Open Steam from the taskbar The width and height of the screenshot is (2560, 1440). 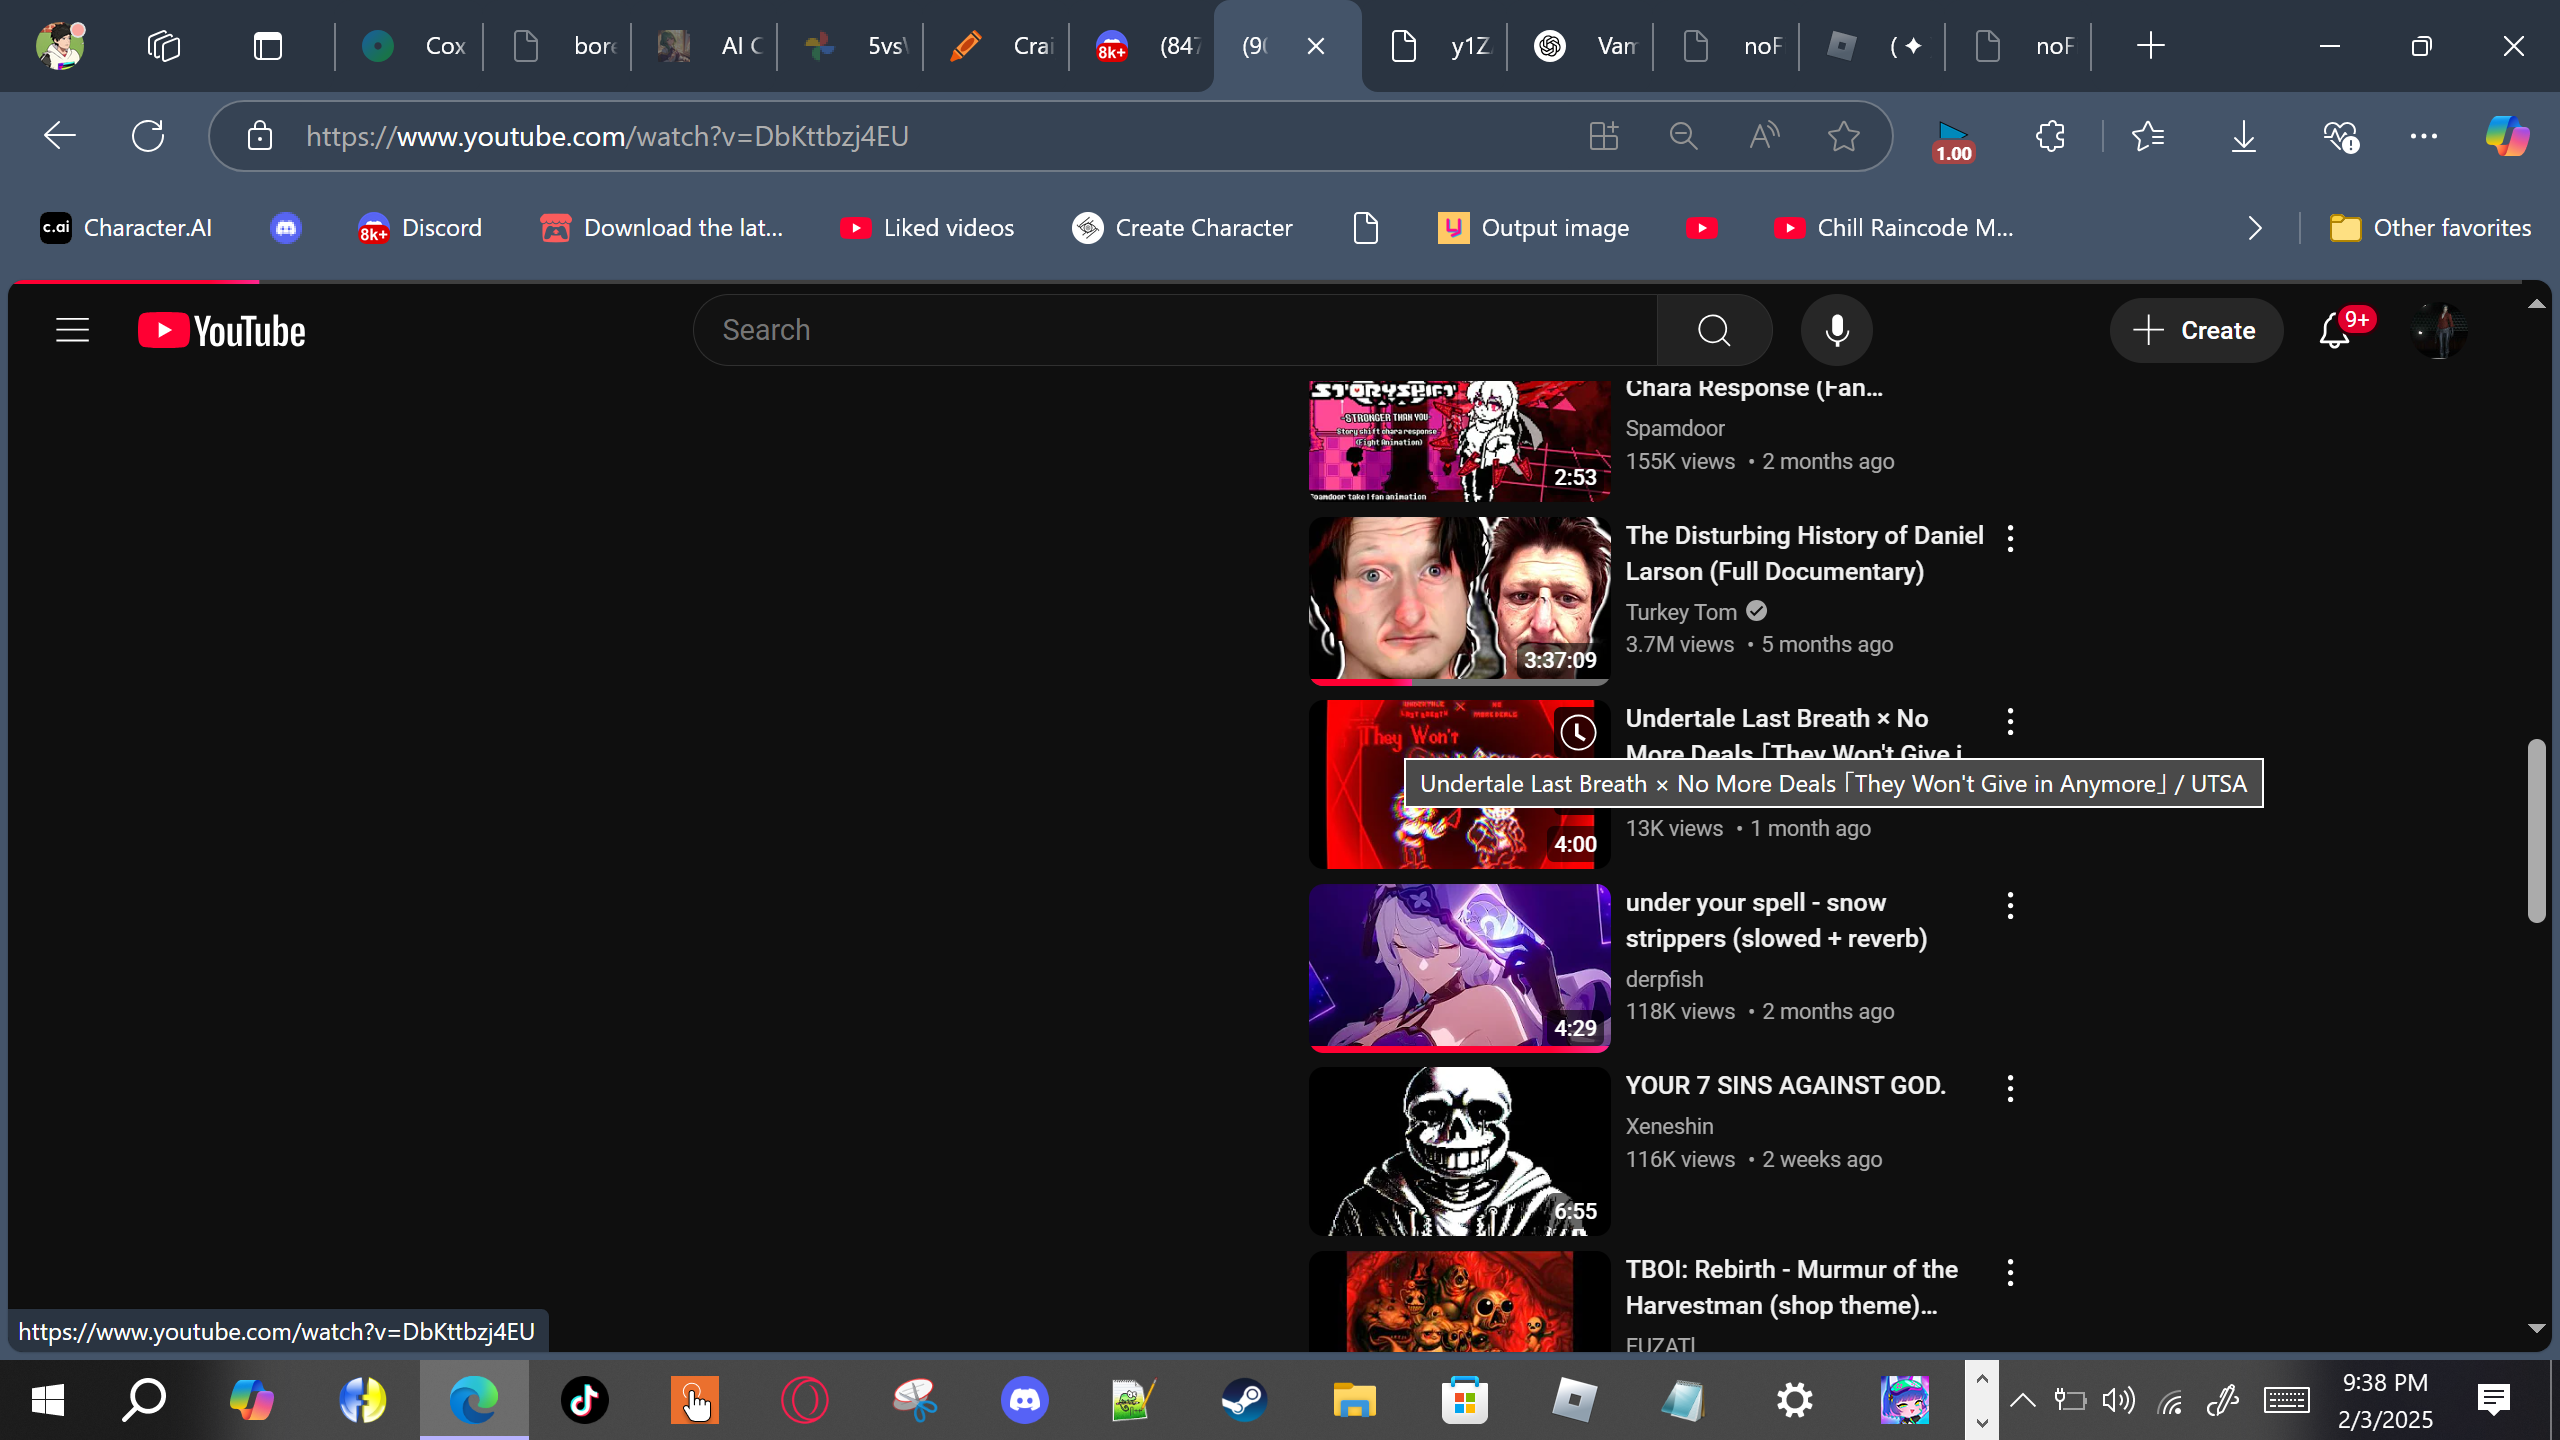coord(1244,1400)
